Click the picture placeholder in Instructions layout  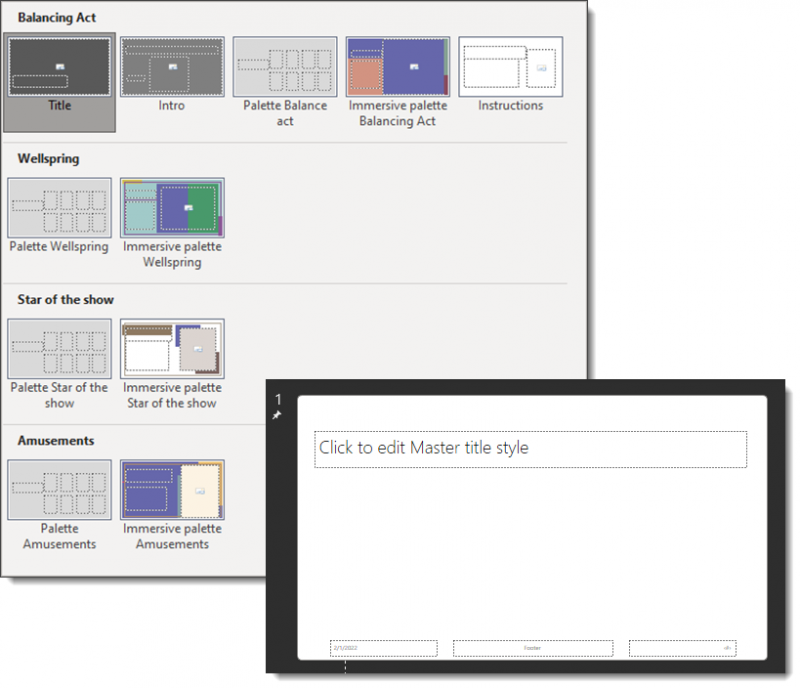click(x=543, y=66)
